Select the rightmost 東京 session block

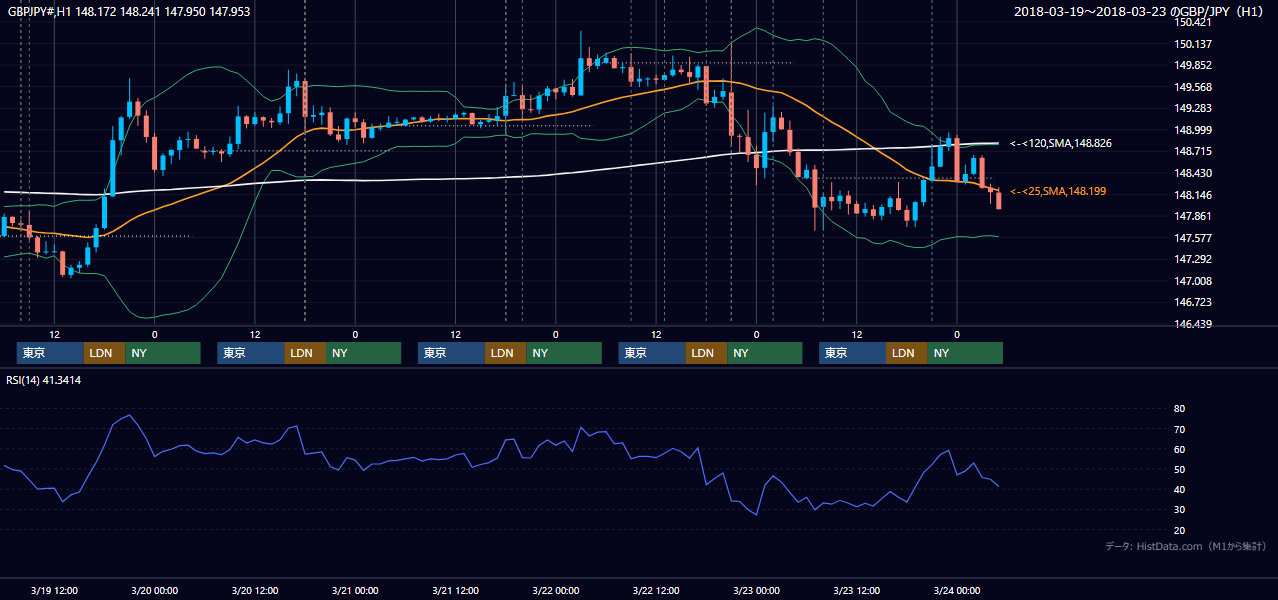[852, 353]
